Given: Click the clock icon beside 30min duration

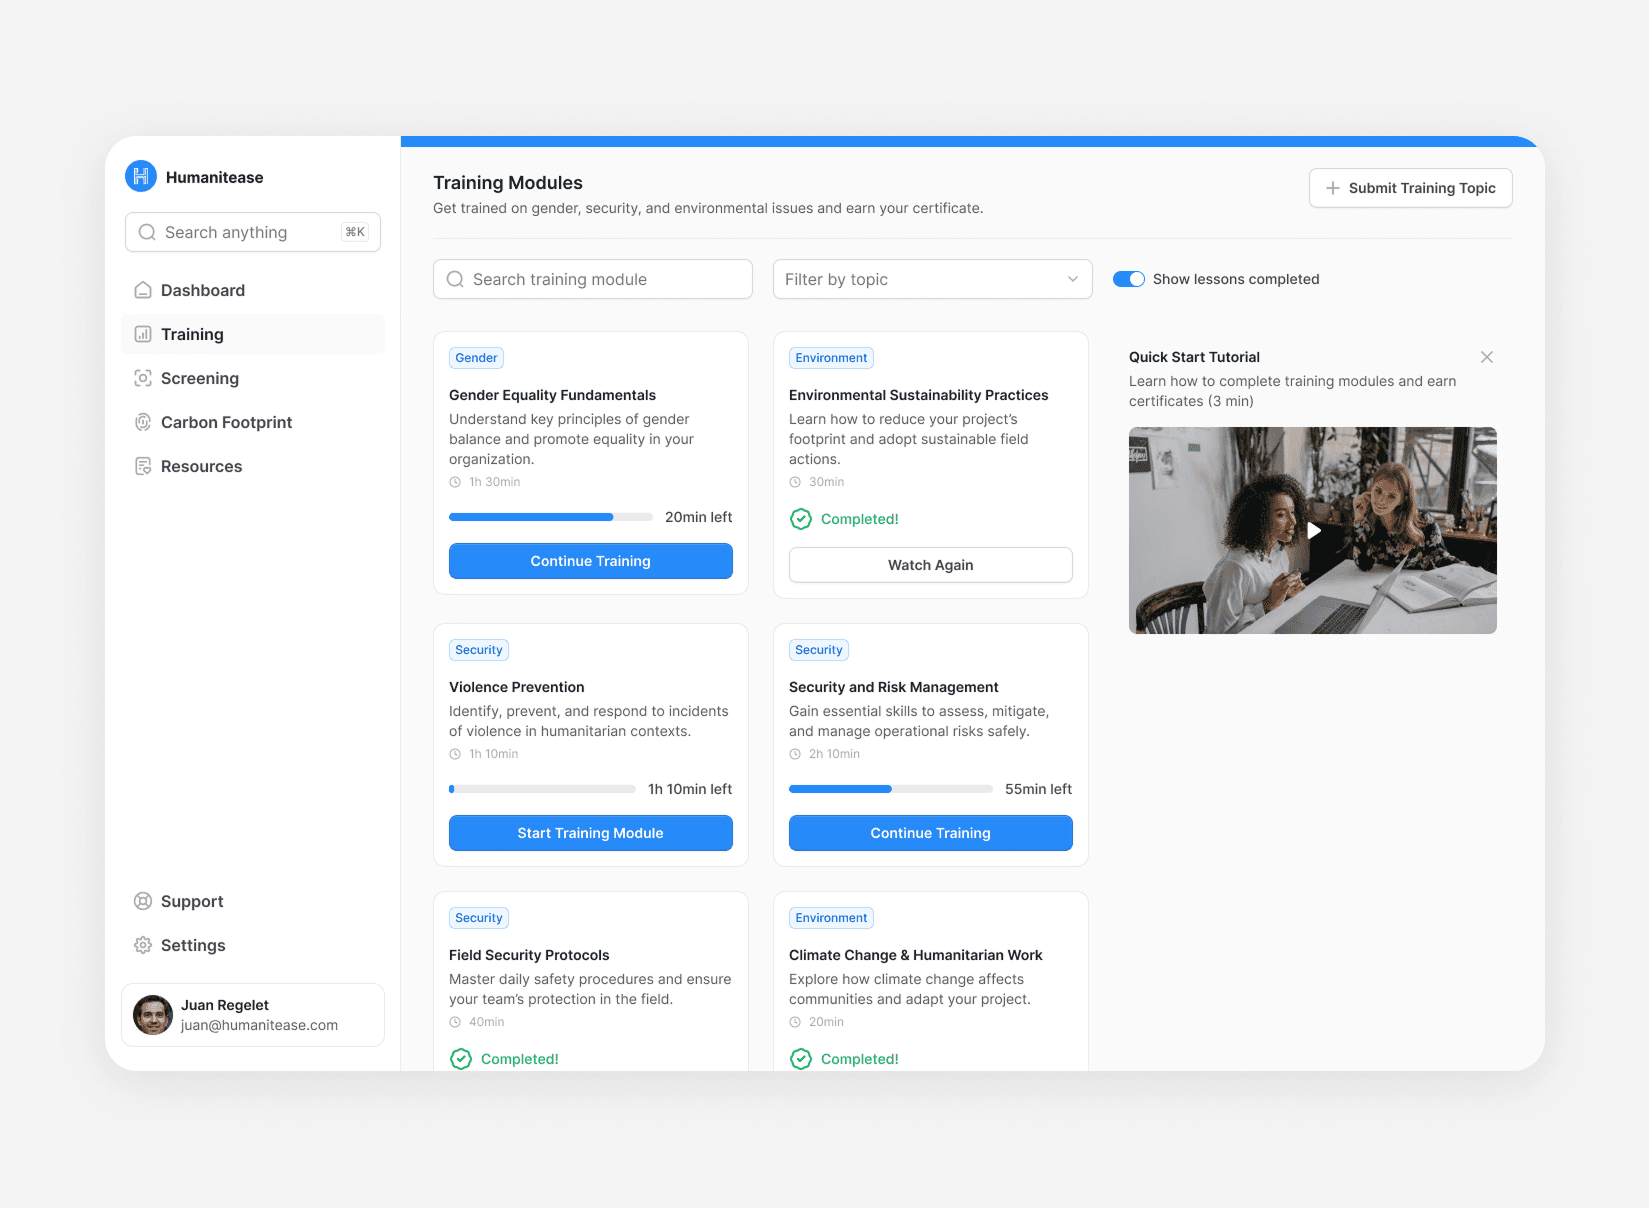Looking at the screenshot, I should pyautogui.click(x=795, y=482).
